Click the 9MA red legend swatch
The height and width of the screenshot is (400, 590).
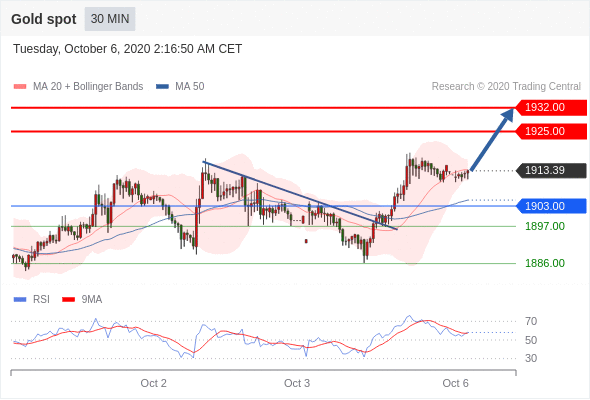(68, 300)
